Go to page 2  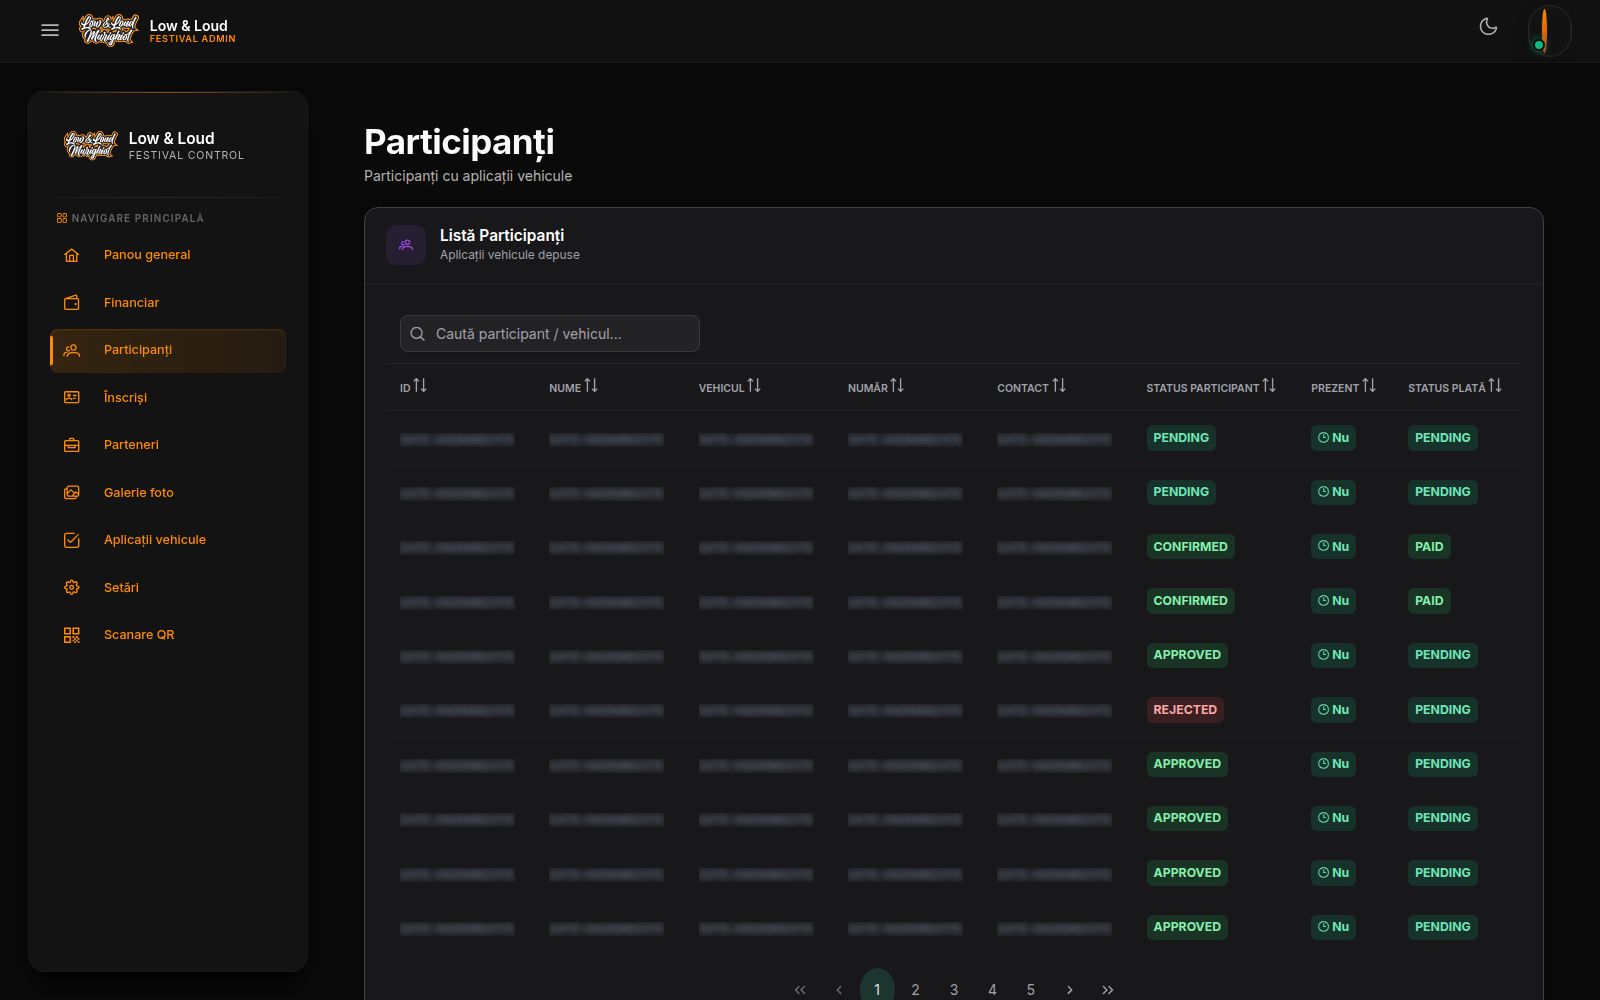[x=915, y=989]
